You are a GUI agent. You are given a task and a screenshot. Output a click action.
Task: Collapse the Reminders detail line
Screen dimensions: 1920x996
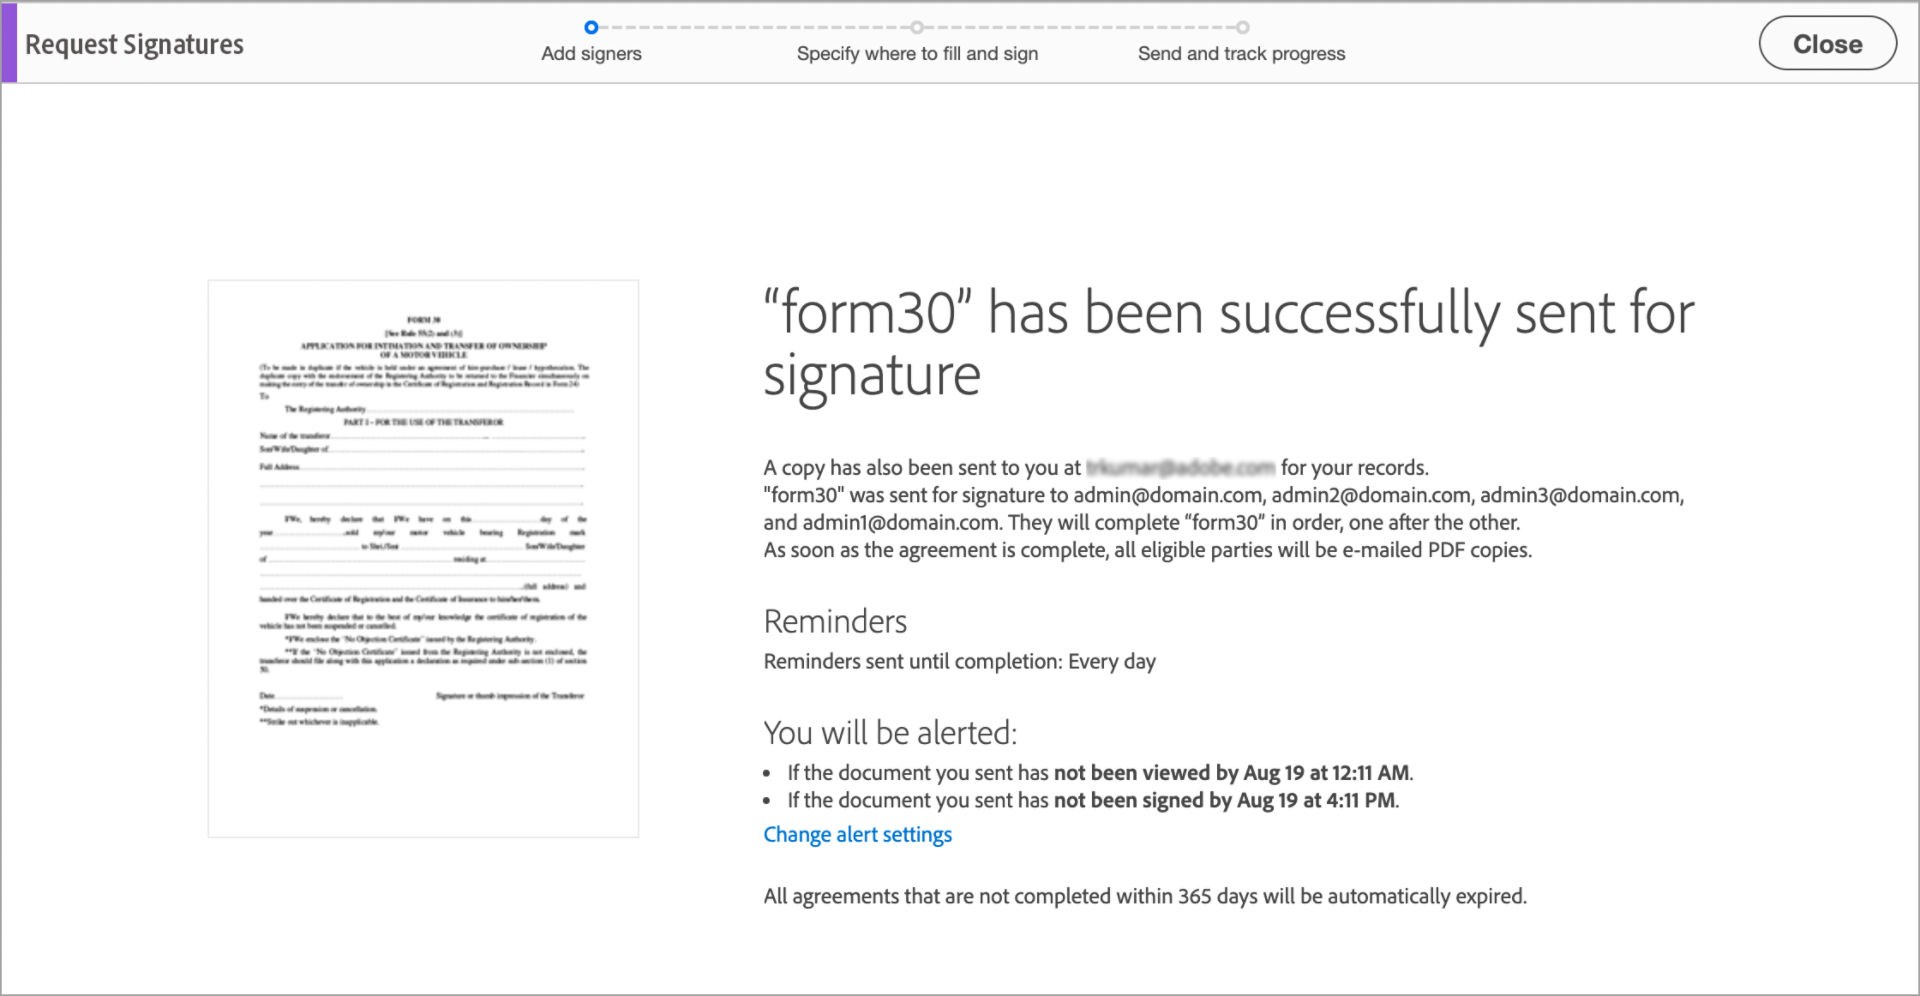[x=959, y=661]
